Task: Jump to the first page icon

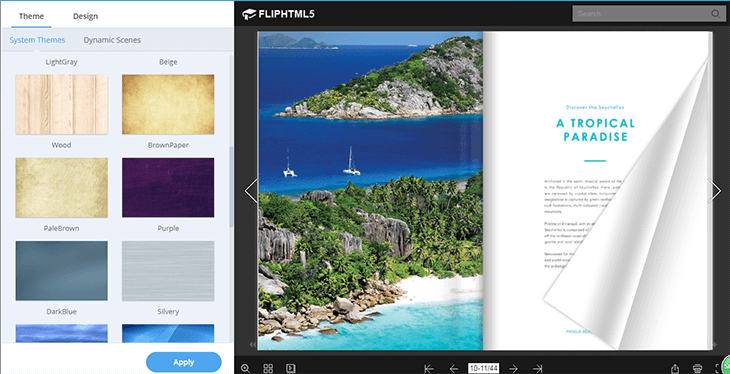Action: (x=429, y=368)
